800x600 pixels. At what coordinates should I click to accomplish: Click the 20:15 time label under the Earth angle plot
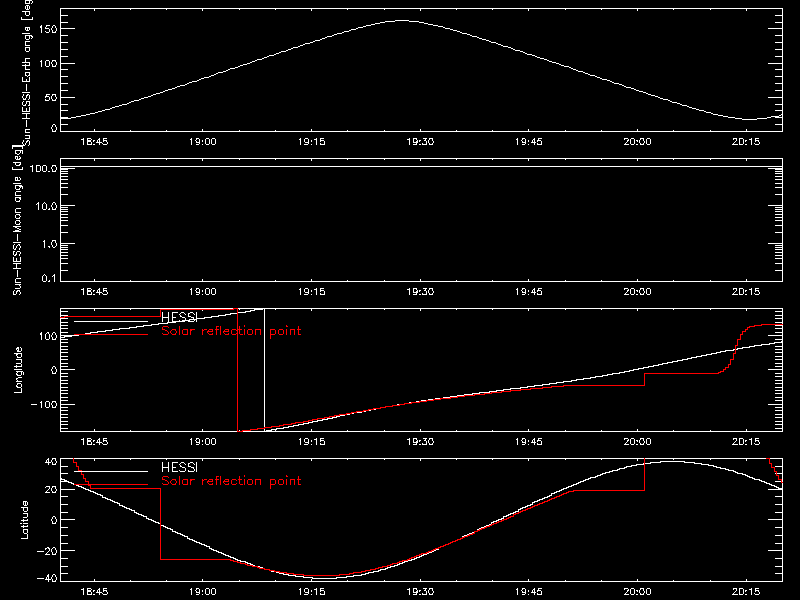[746, 141]
